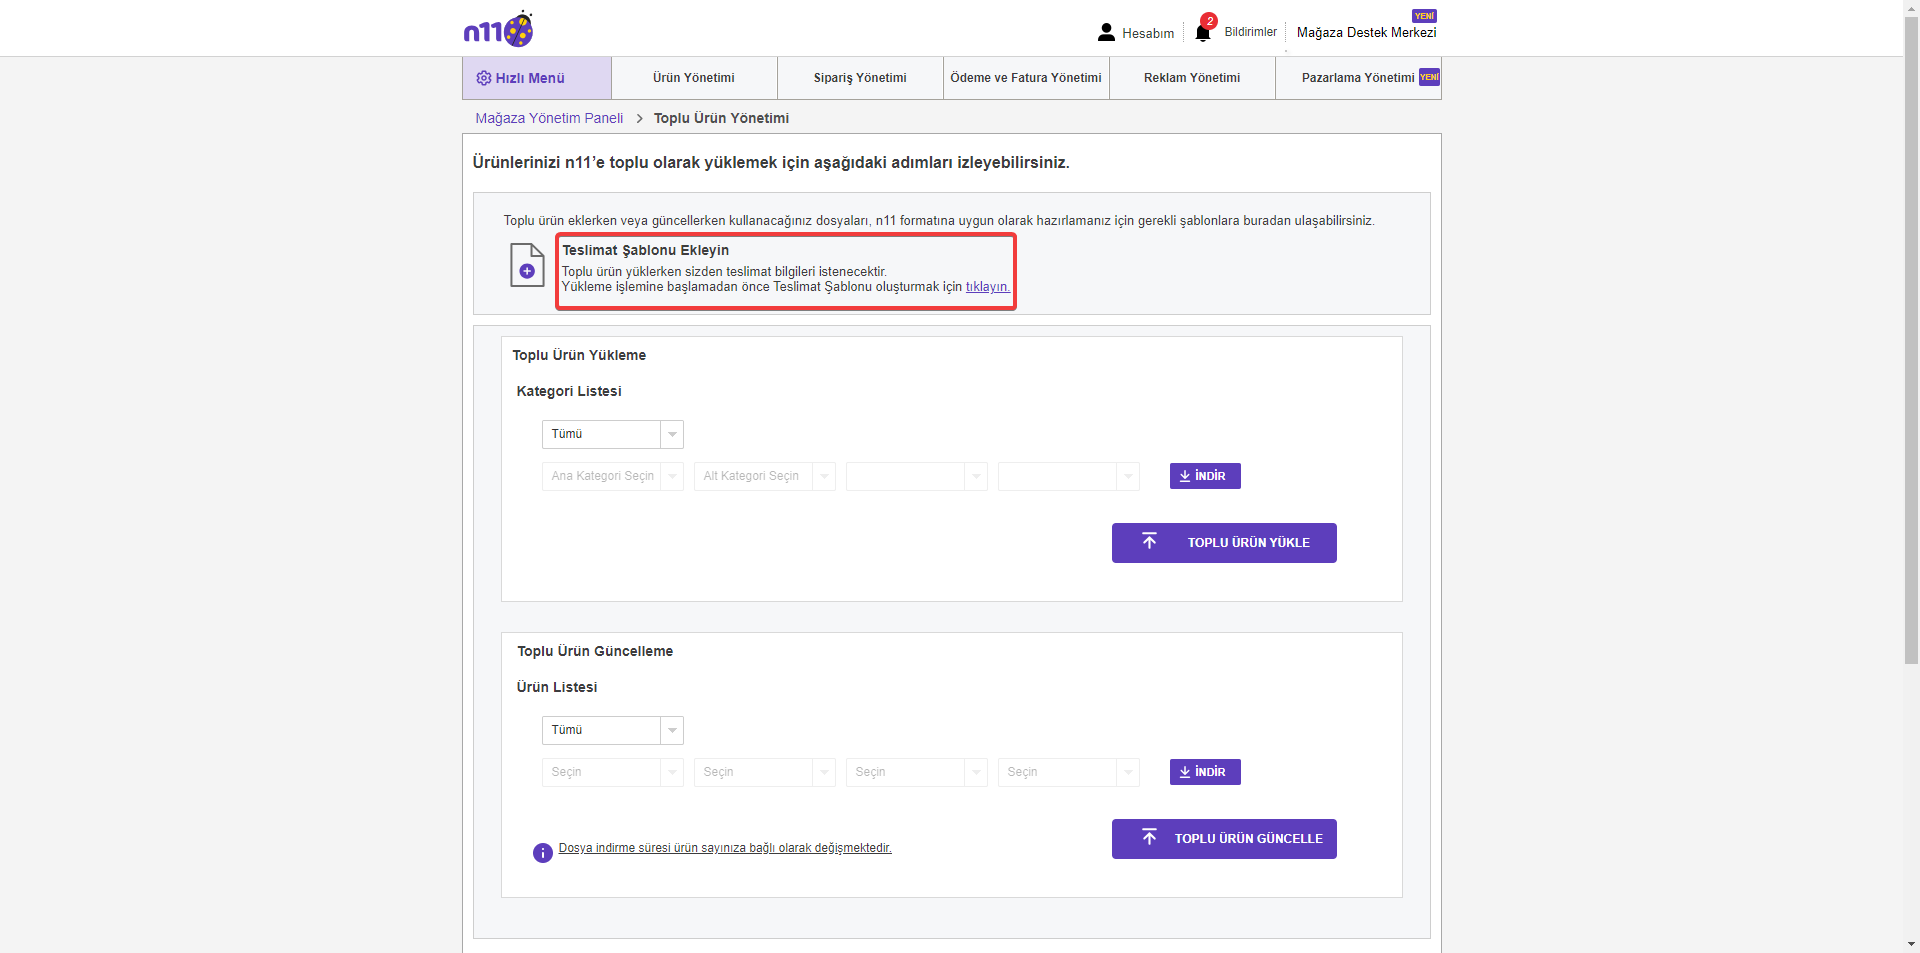The width and height of the screenshot is (1920, 953).
Task: Open Ürün Yönetimi menu
Action: [x=694, y=78]
